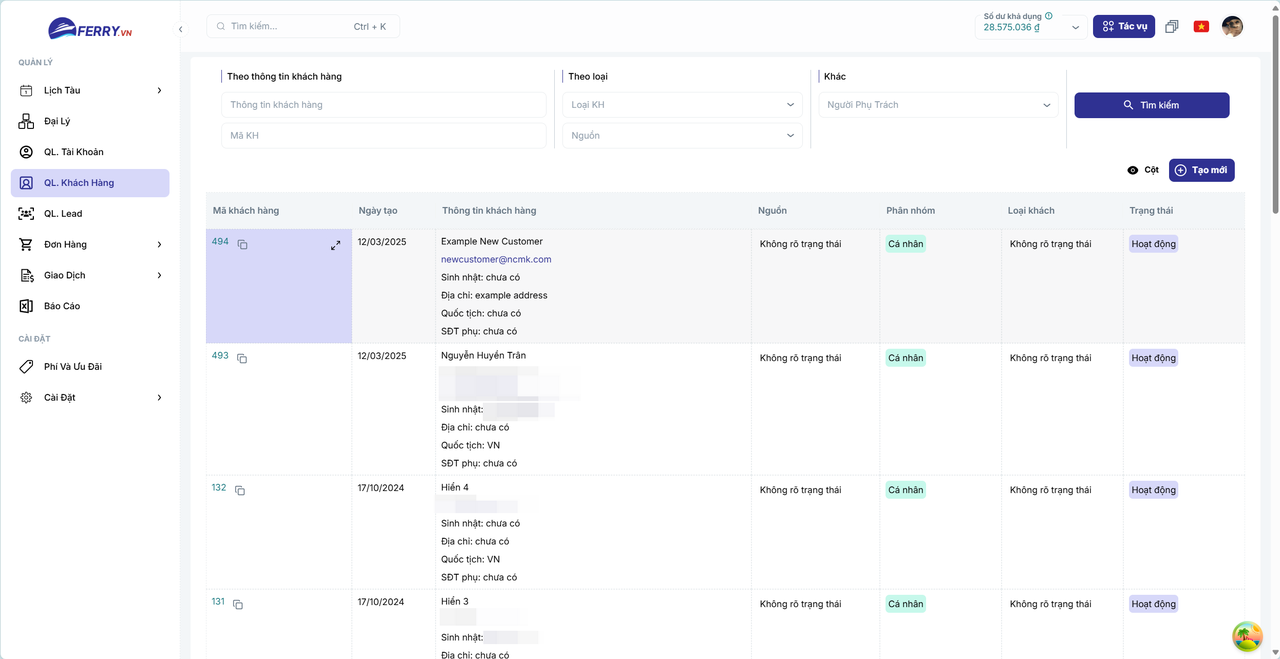The height and width of the screenshot is (659, 1280).
Task: Open the user avatar menu
Action: [x=1232, y=26]
